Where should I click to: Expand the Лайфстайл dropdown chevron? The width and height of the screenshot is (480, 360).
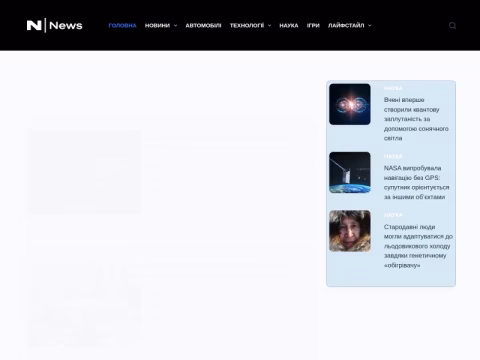click(x=369, y=26)
